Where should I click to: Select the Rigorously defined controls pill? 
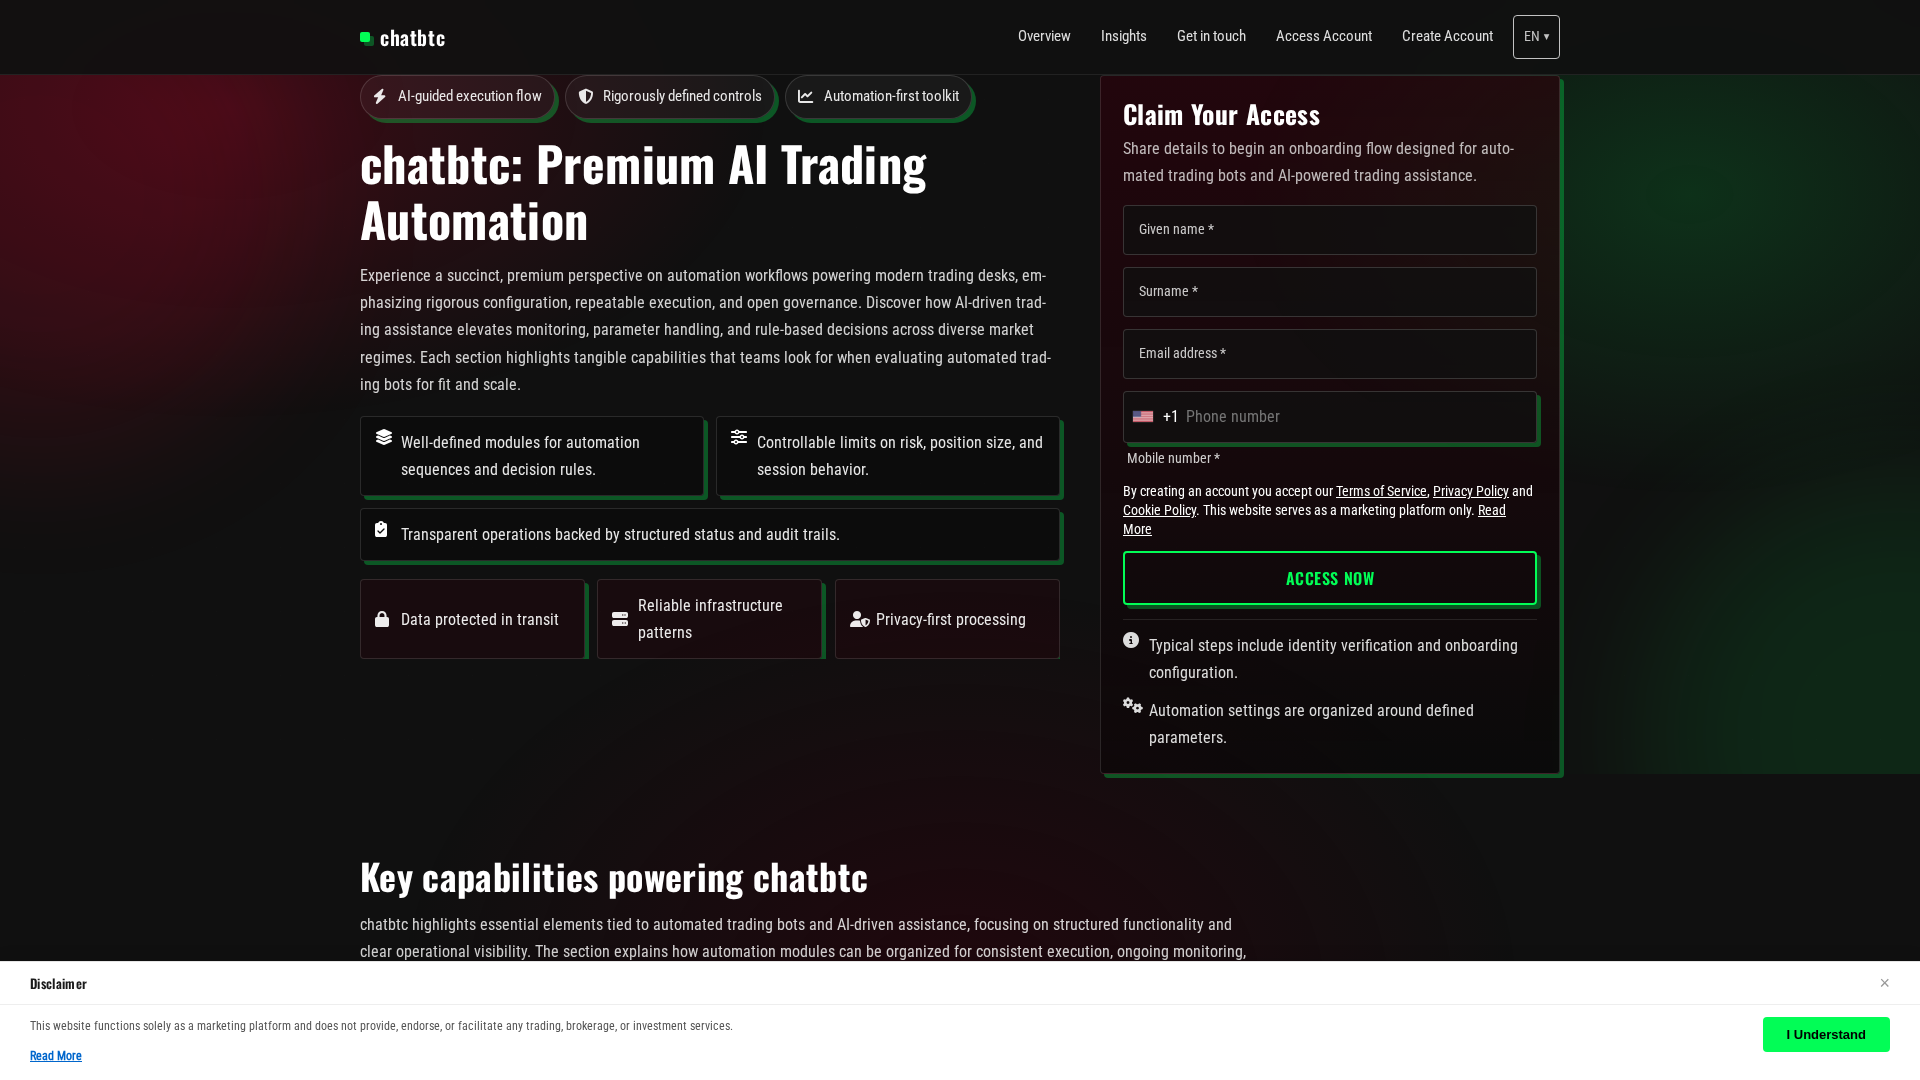pyautogui.click(x=669, y=97)
